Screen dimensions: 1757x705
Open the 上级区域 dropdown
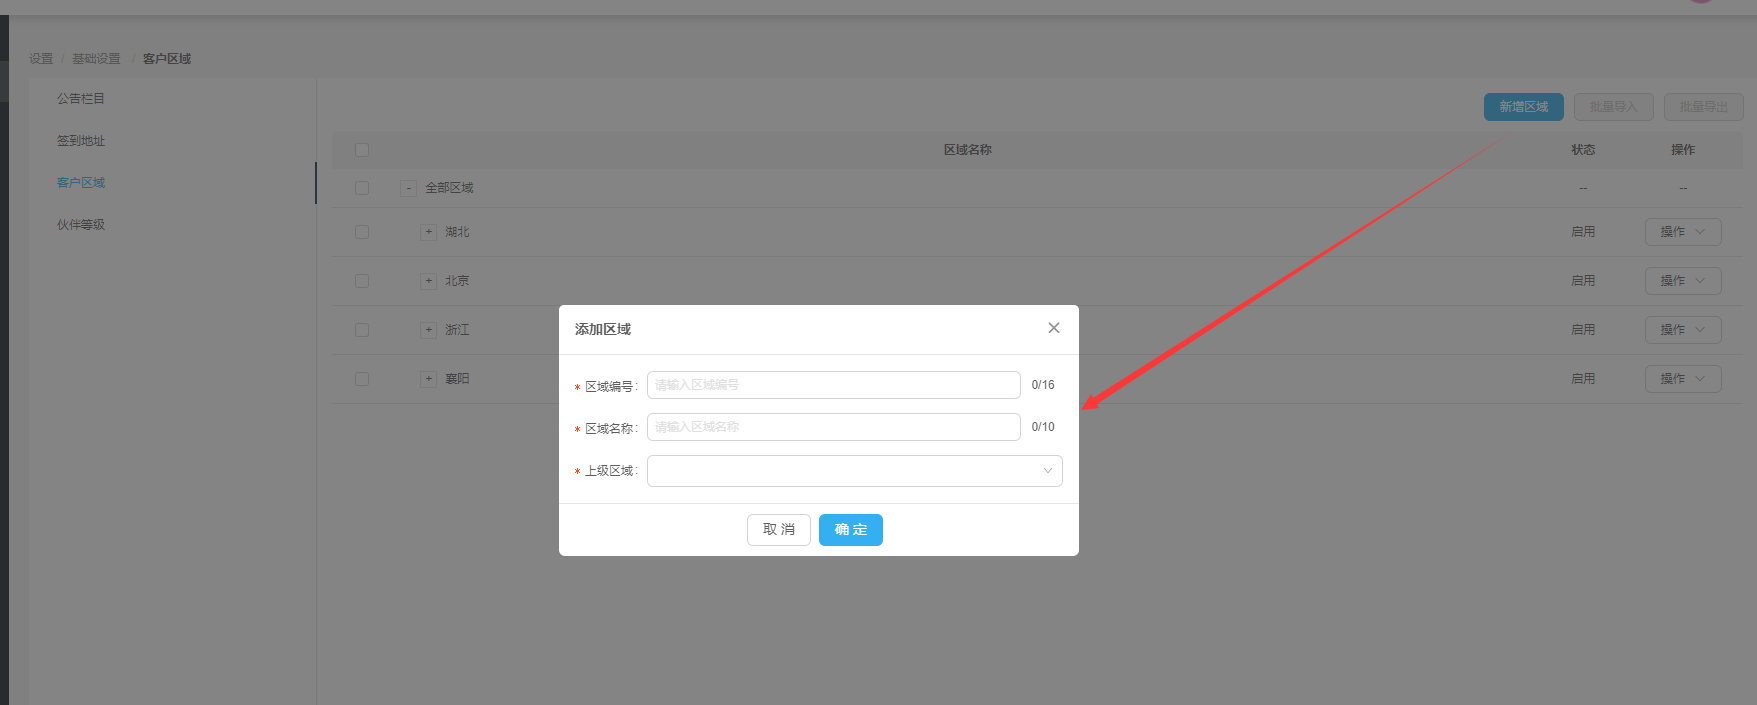coord(854,471)
